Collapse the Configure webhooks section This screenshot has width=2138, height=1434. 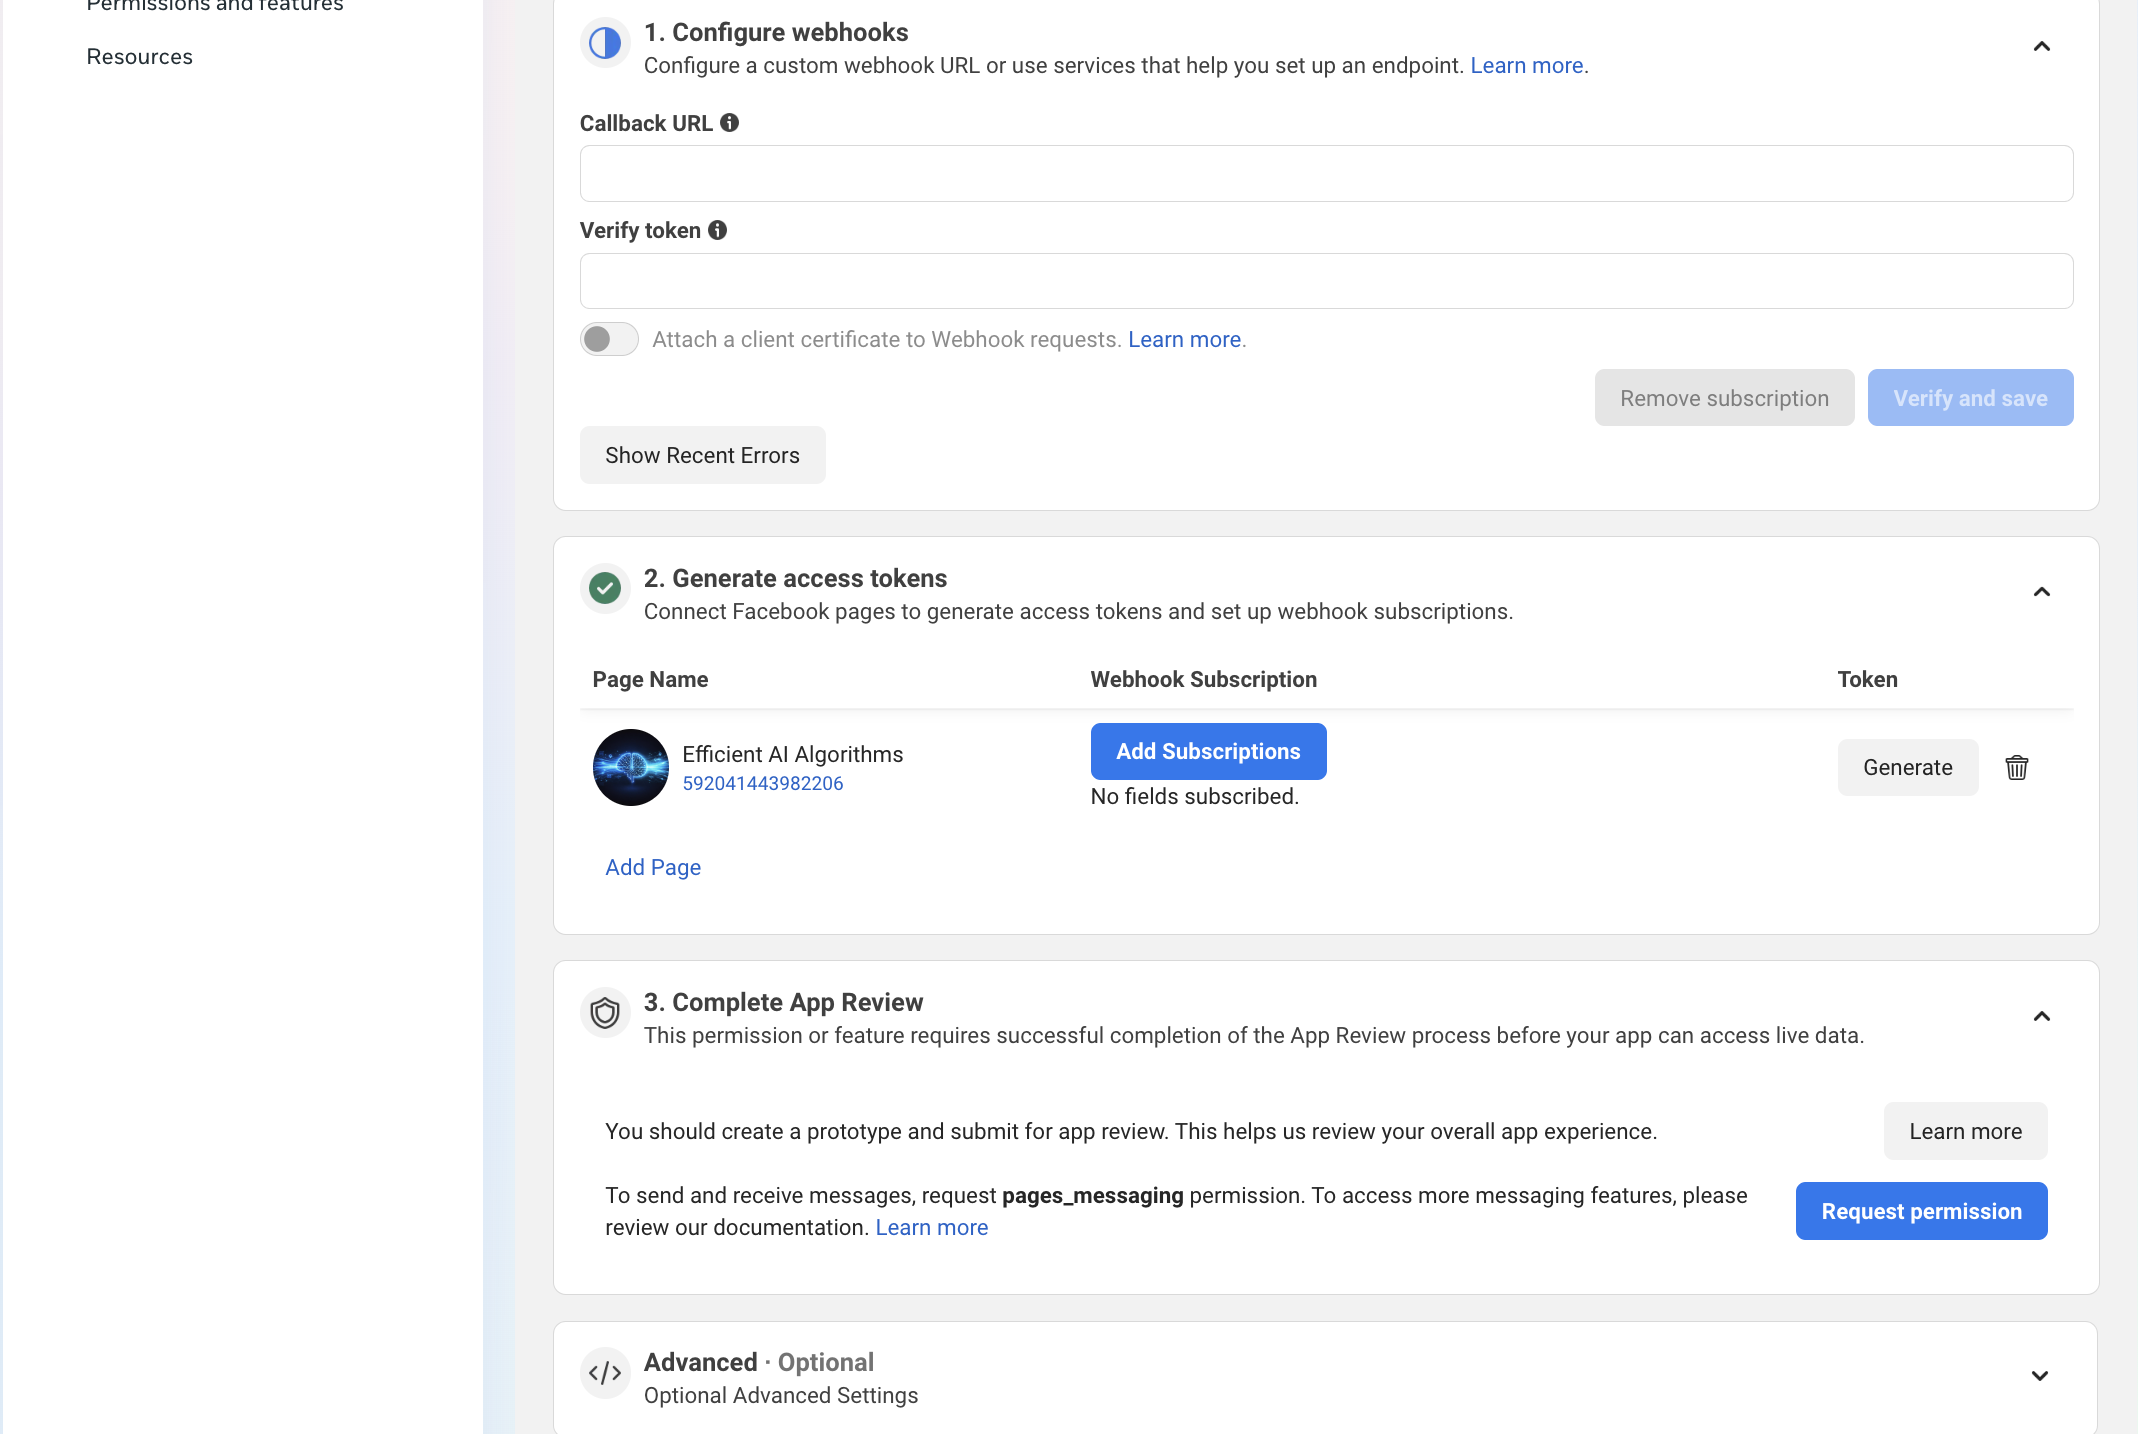[2042, 46]
